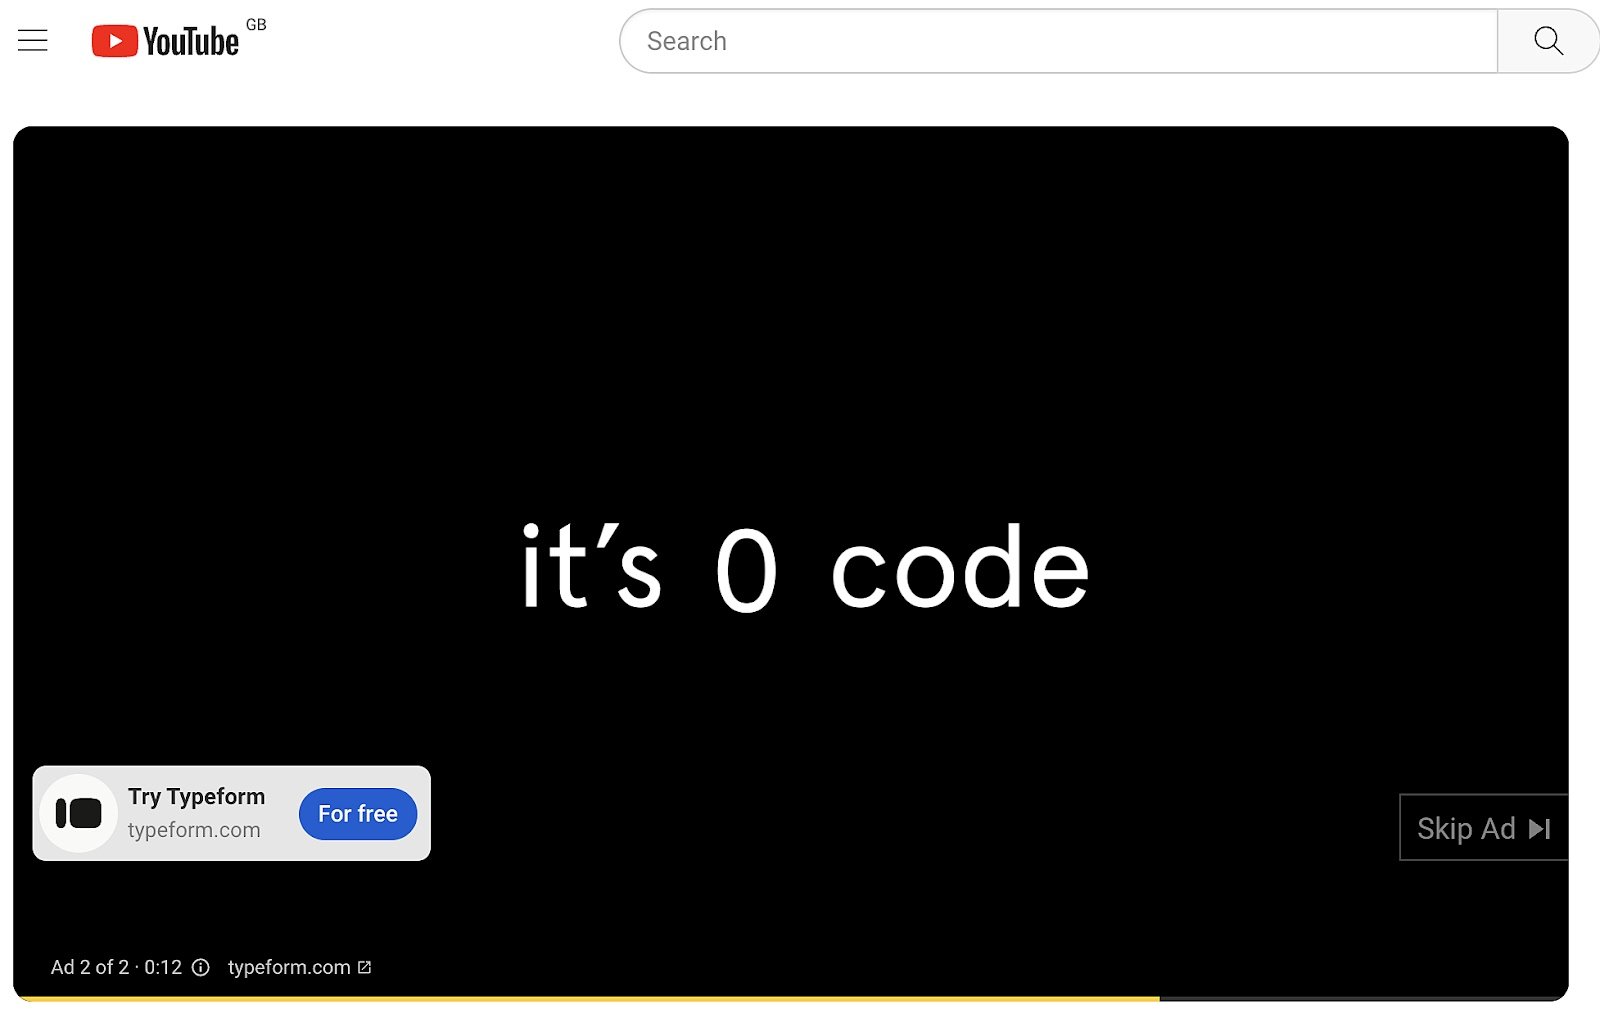The image size is (1600, 1014).
Task: Click the external-link icon next to typeform.com
Action: click(365, 967)
